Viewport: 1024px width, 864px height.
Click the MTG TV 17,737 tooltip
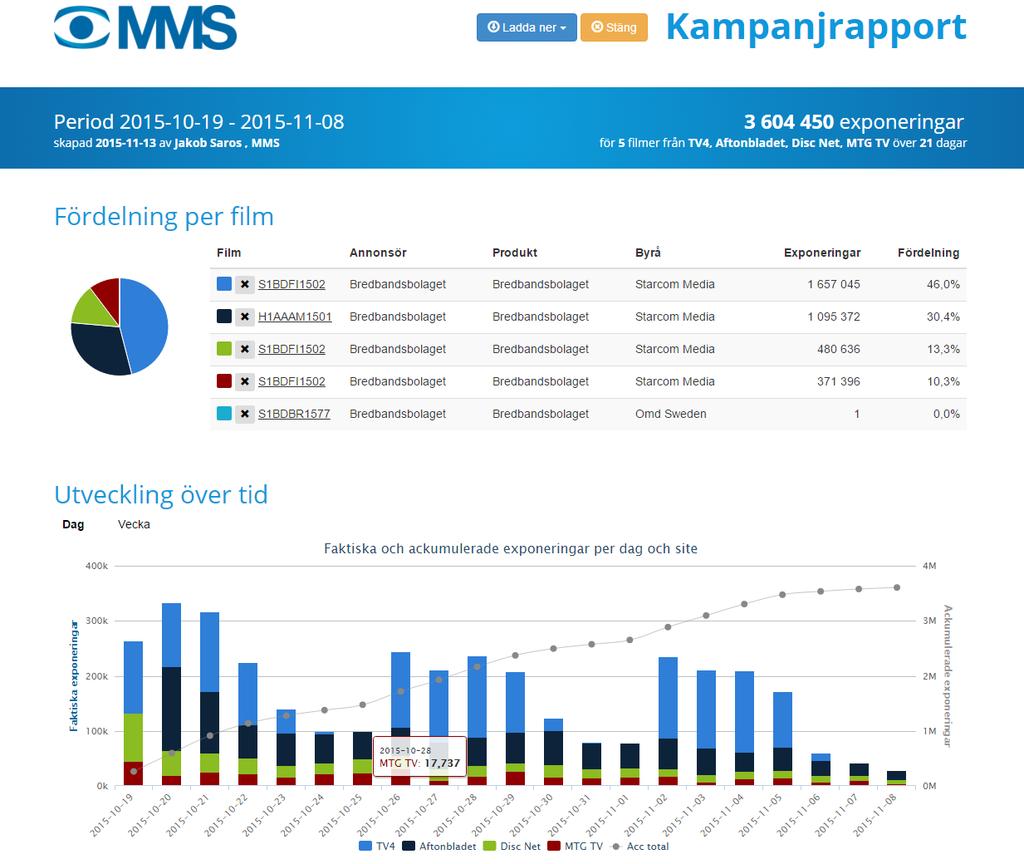click(420, 757)
